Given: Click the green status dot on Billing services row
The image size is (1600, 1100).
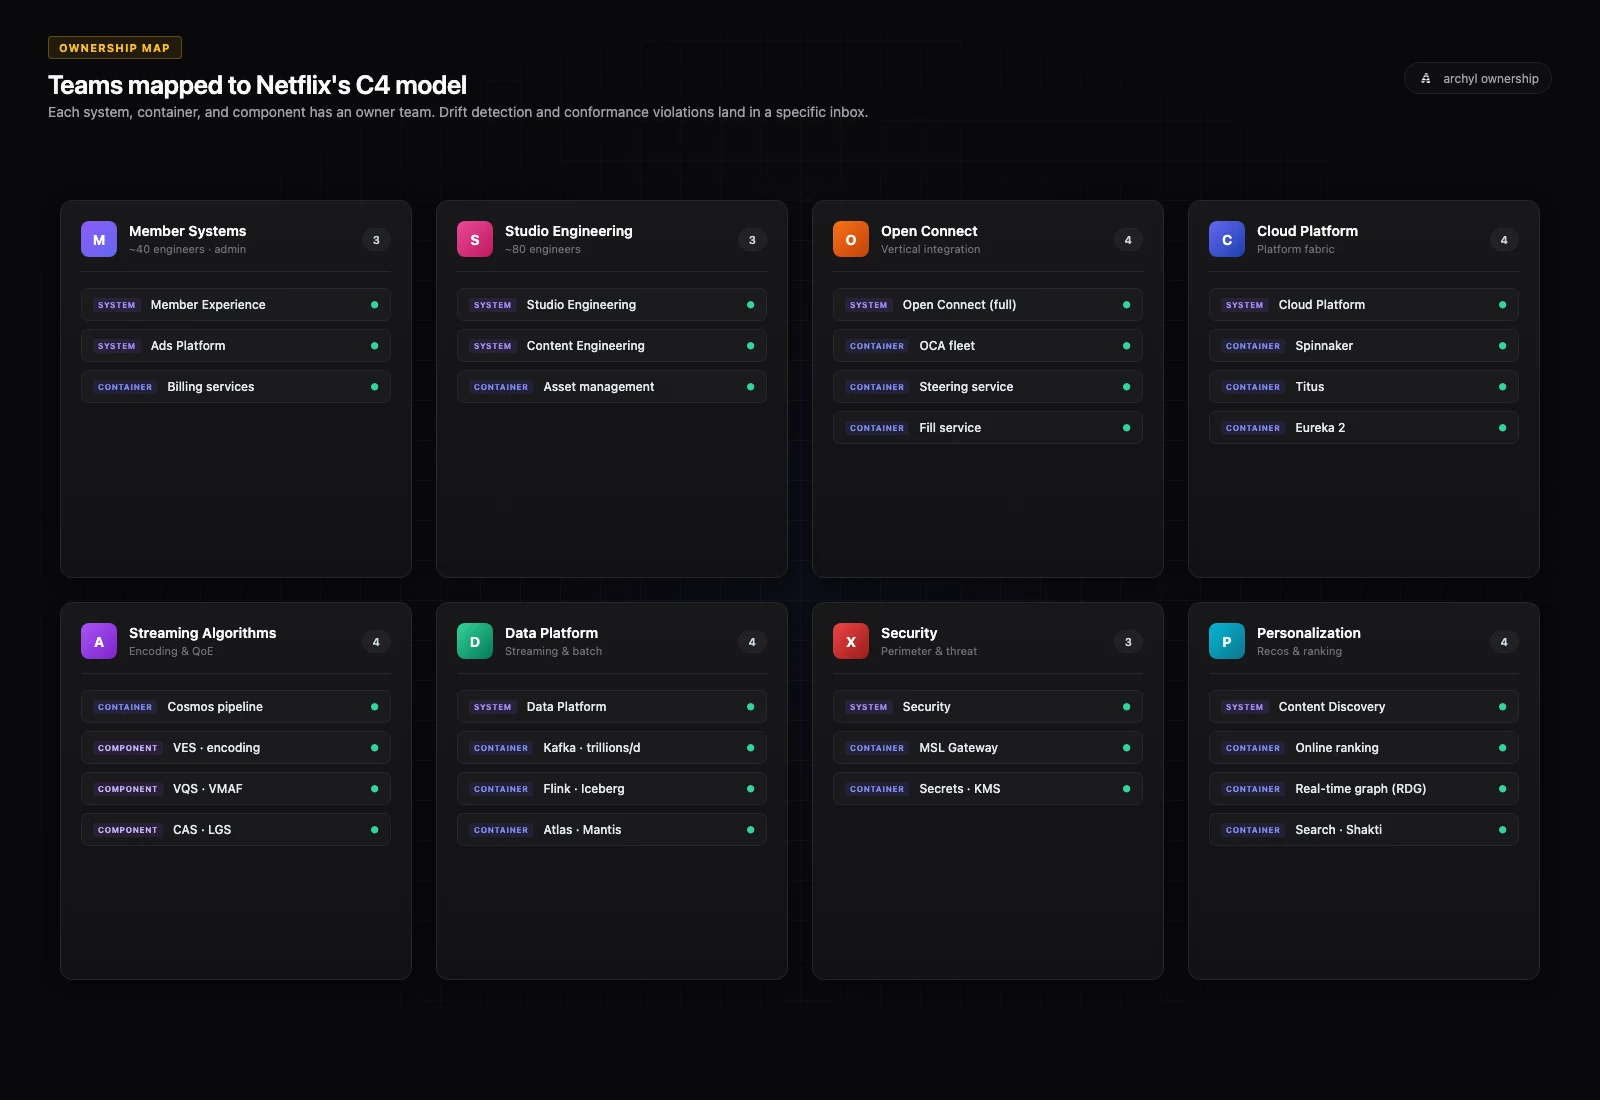Looking at the screenshot, I should (374, 387).
